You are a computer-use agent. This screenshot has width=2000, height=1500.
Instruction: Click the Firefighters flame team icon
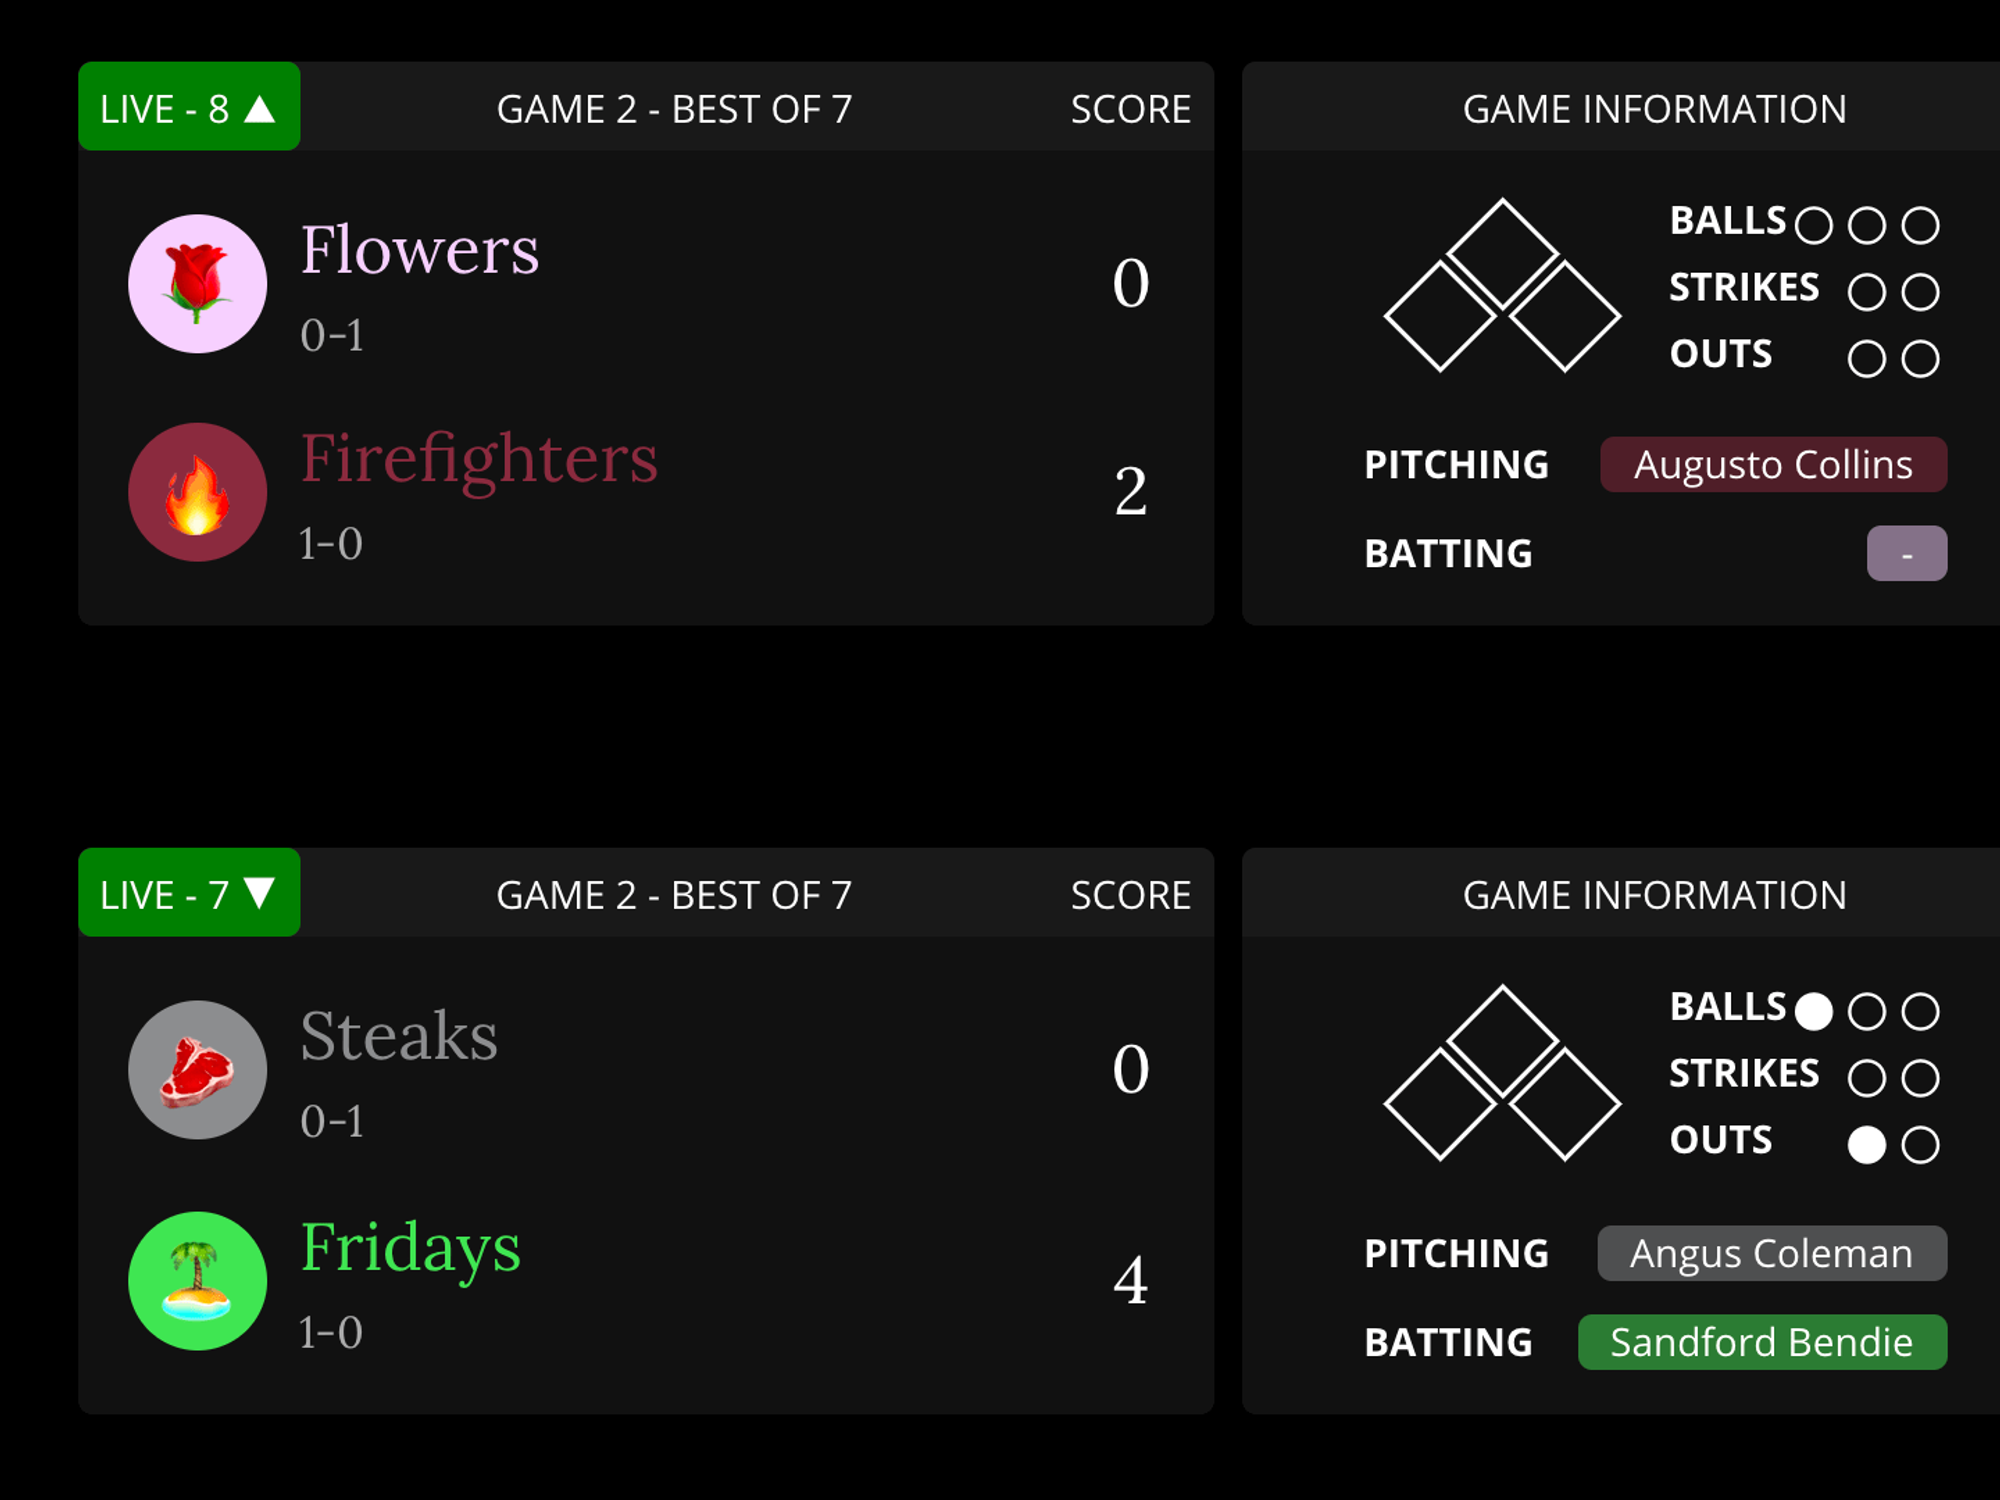[197, 492]
